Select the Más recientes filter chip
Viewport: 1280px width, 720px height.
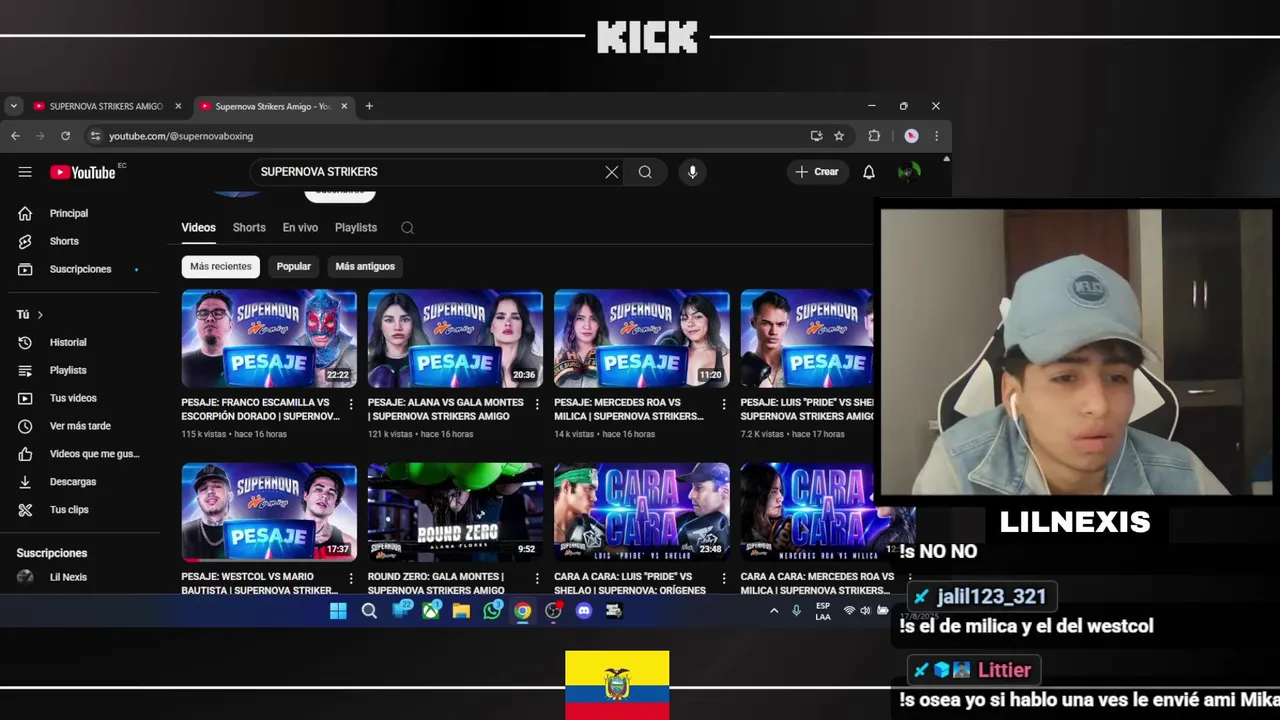pos(221,267)
